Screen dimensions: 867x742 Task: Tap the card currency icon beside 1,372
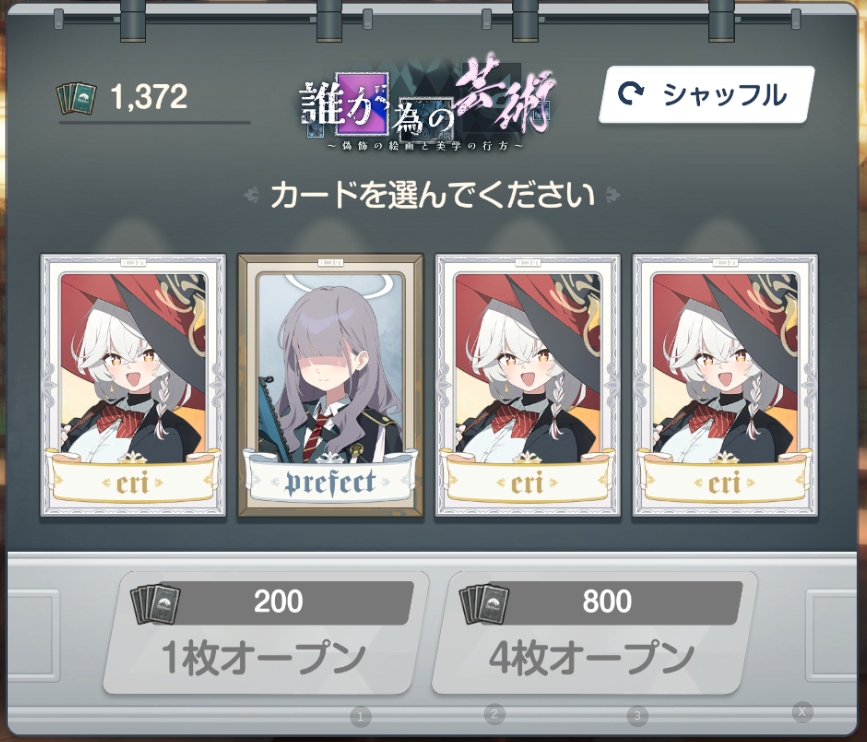click(x=76, y=98)
